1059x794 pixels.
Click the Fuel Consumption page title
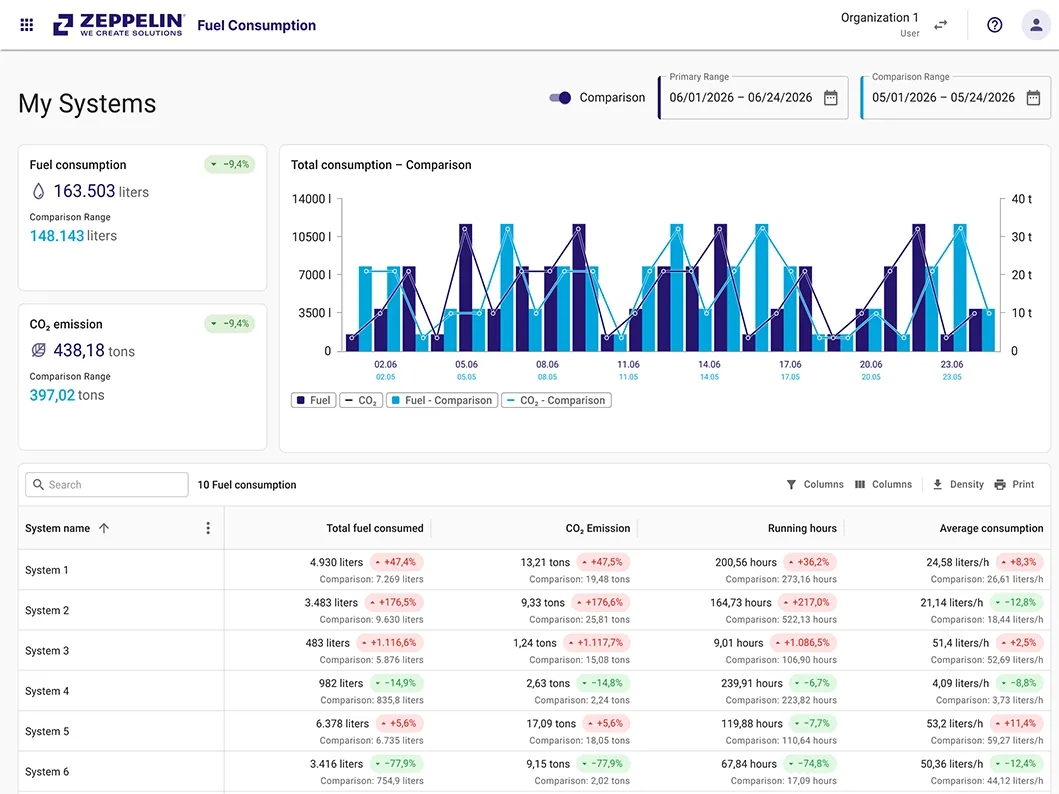[257, 25]
